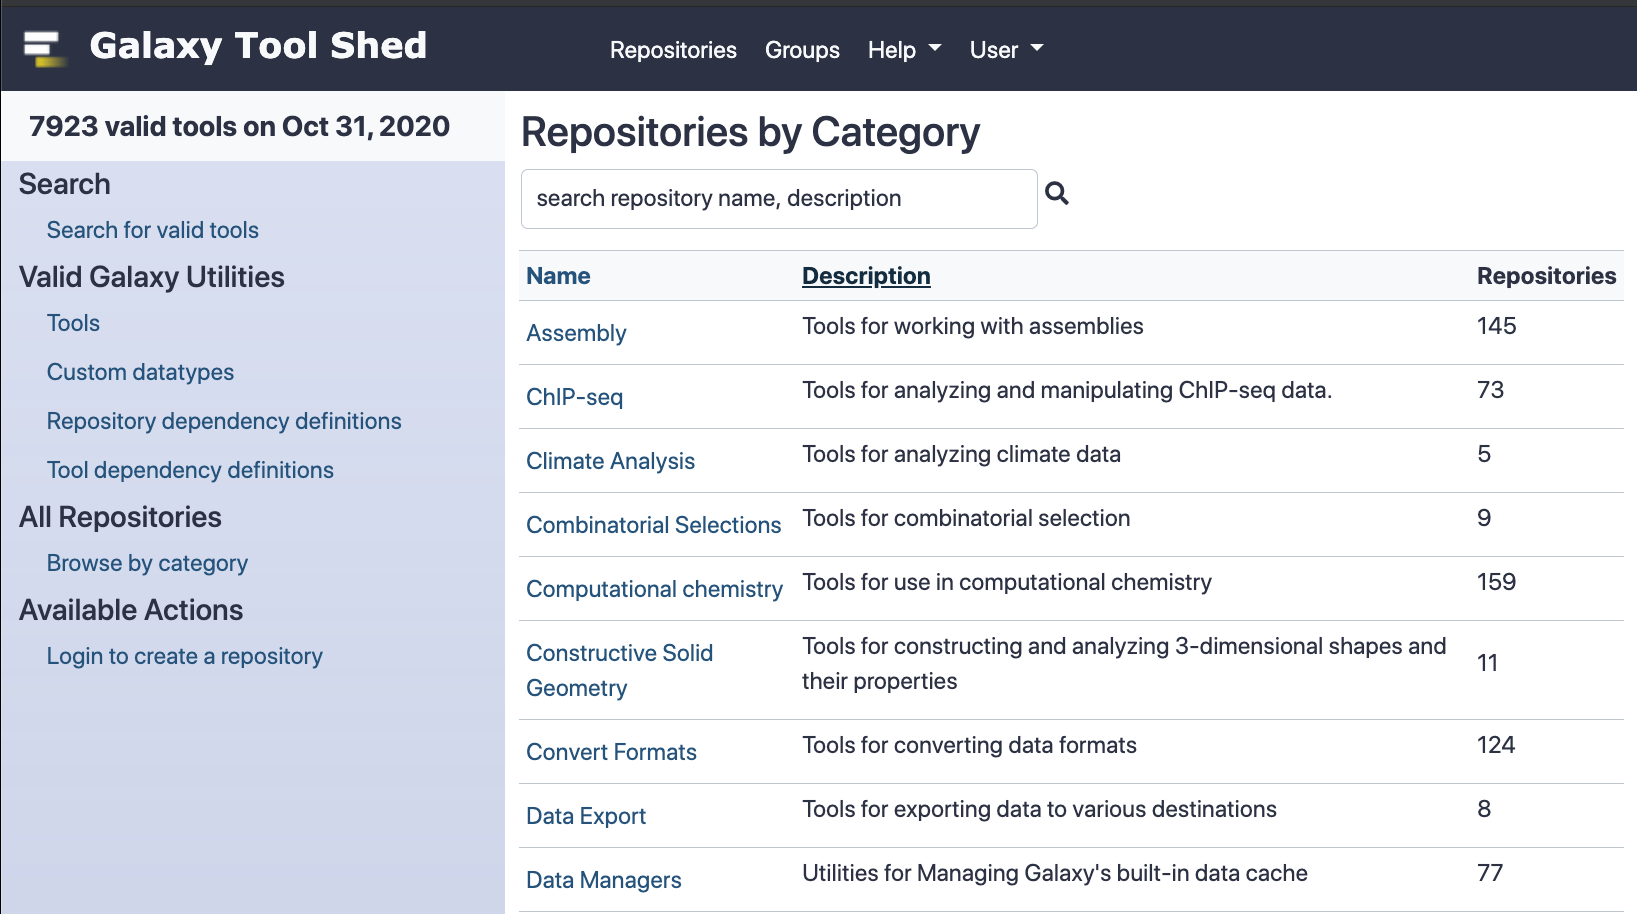Open Tool dependency definitions link
The width and height of the screenshot is (1637, 914).
point(190,470)
